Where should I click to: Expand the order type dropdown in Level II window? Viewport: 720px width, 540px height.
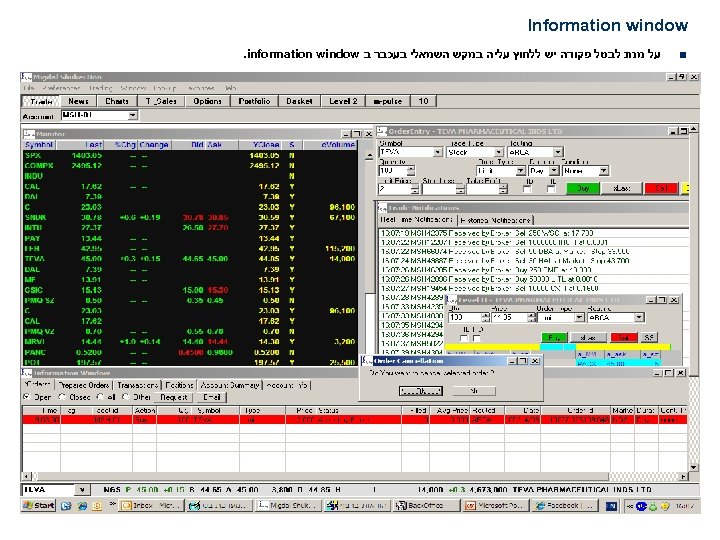579,317
